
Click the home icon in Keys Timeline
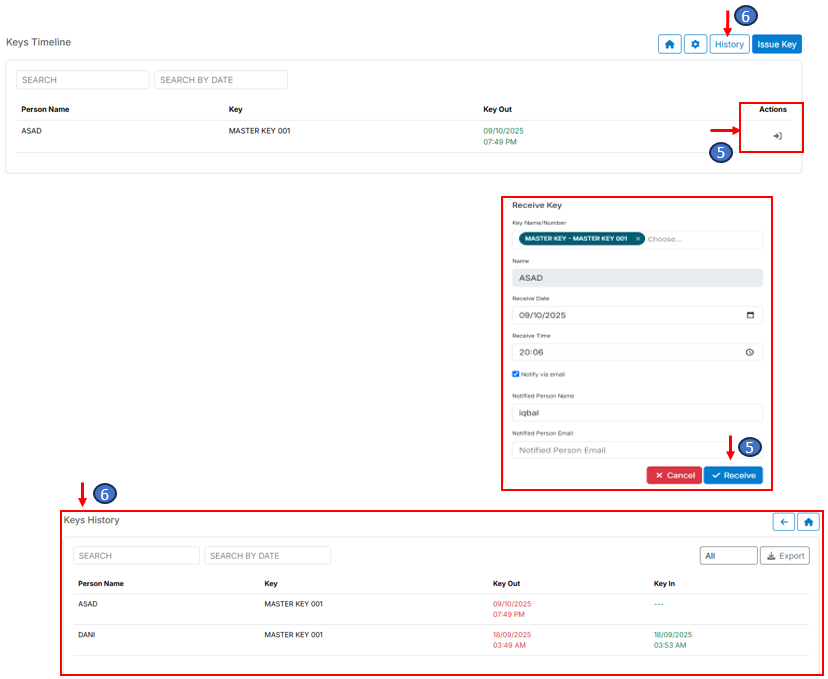coord(669,45)
